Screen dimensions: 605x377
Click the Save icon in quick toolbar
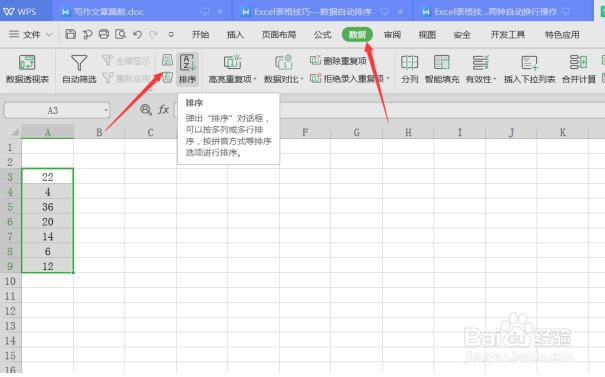click(x=71, y=34)
